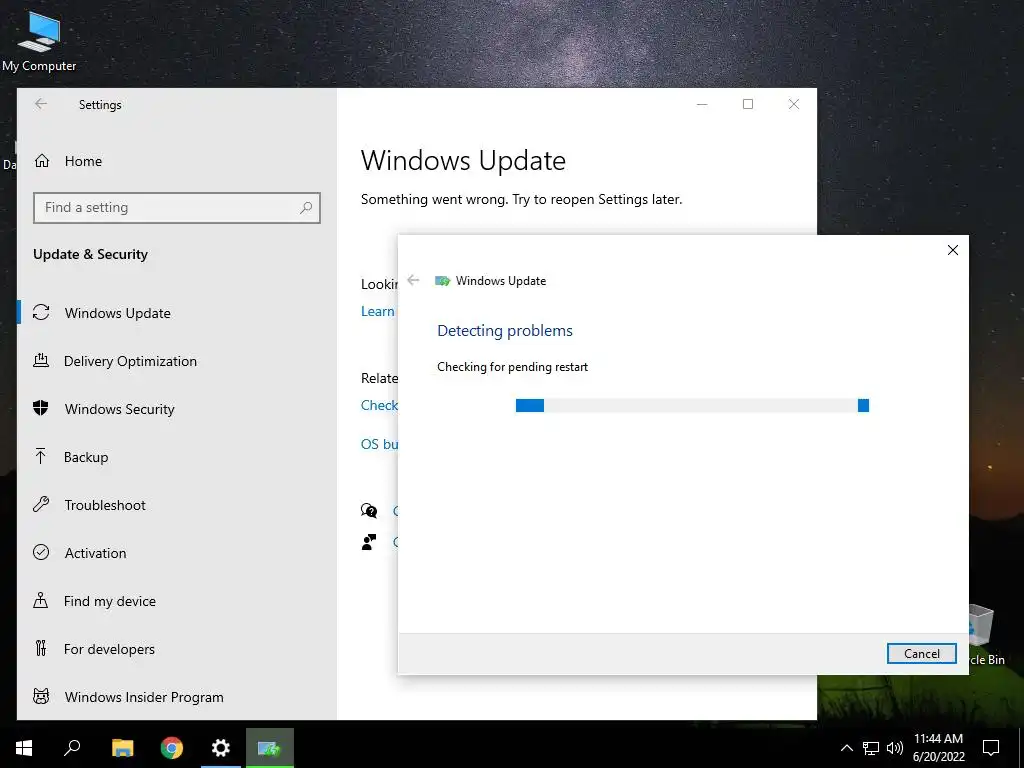
Task: Click the troubleshooter back arrow
Action: click(413, 280)
